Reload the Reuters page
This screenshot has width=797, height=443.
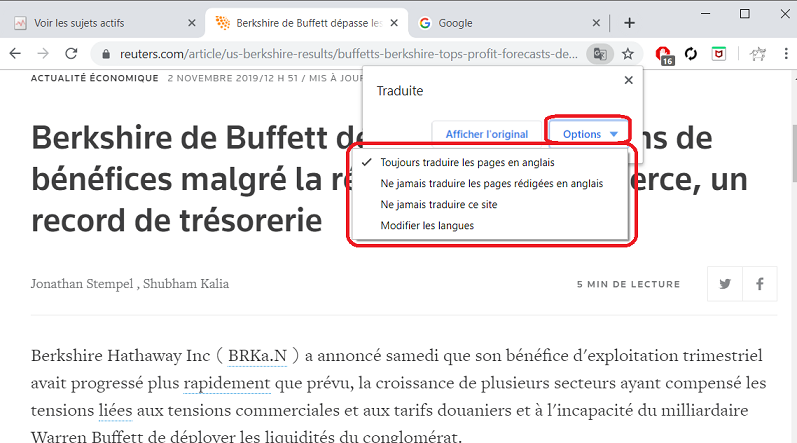71,53
